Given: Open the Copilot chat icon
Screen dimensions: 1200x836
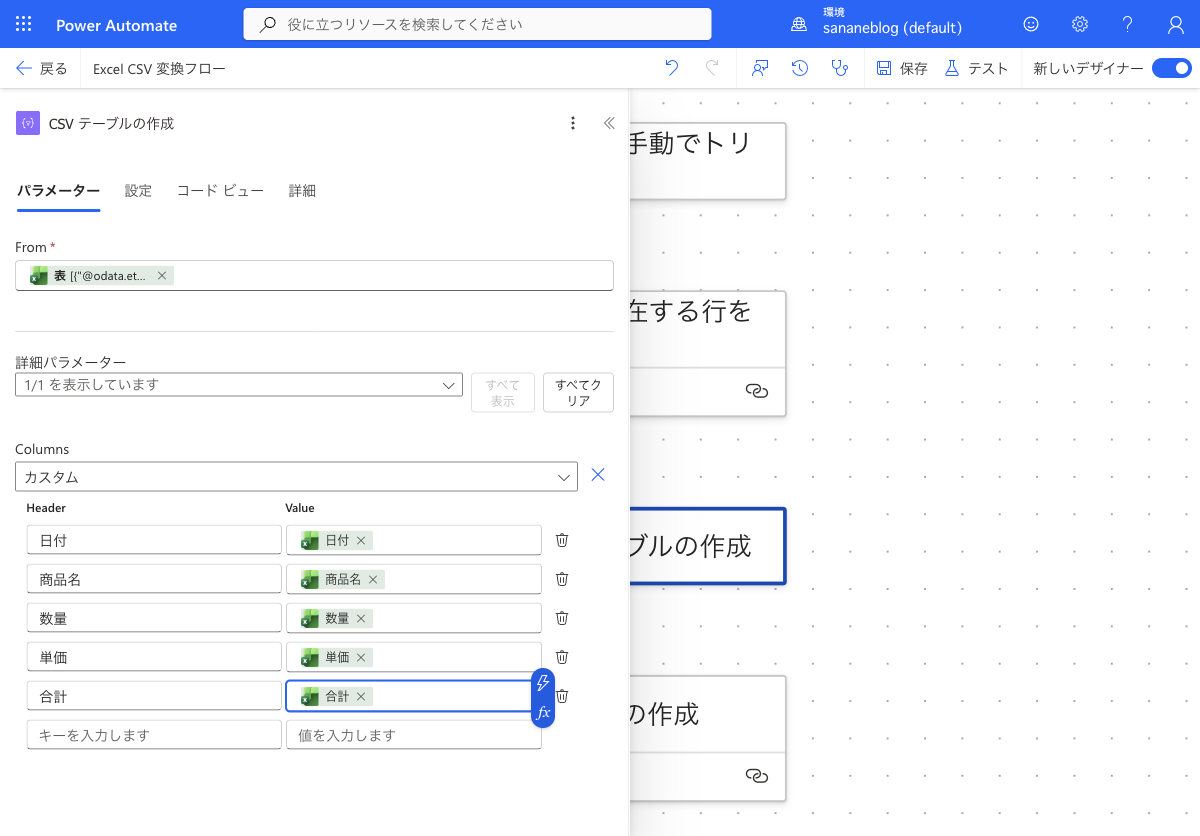Looking at the screenshot, I should point(760,68).
